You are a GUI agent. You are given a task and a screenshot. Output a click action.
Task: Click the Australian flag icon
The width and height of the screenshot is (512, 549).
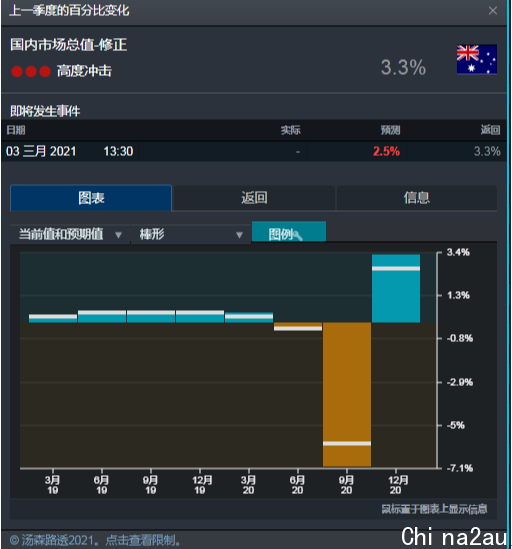[477, 59]
